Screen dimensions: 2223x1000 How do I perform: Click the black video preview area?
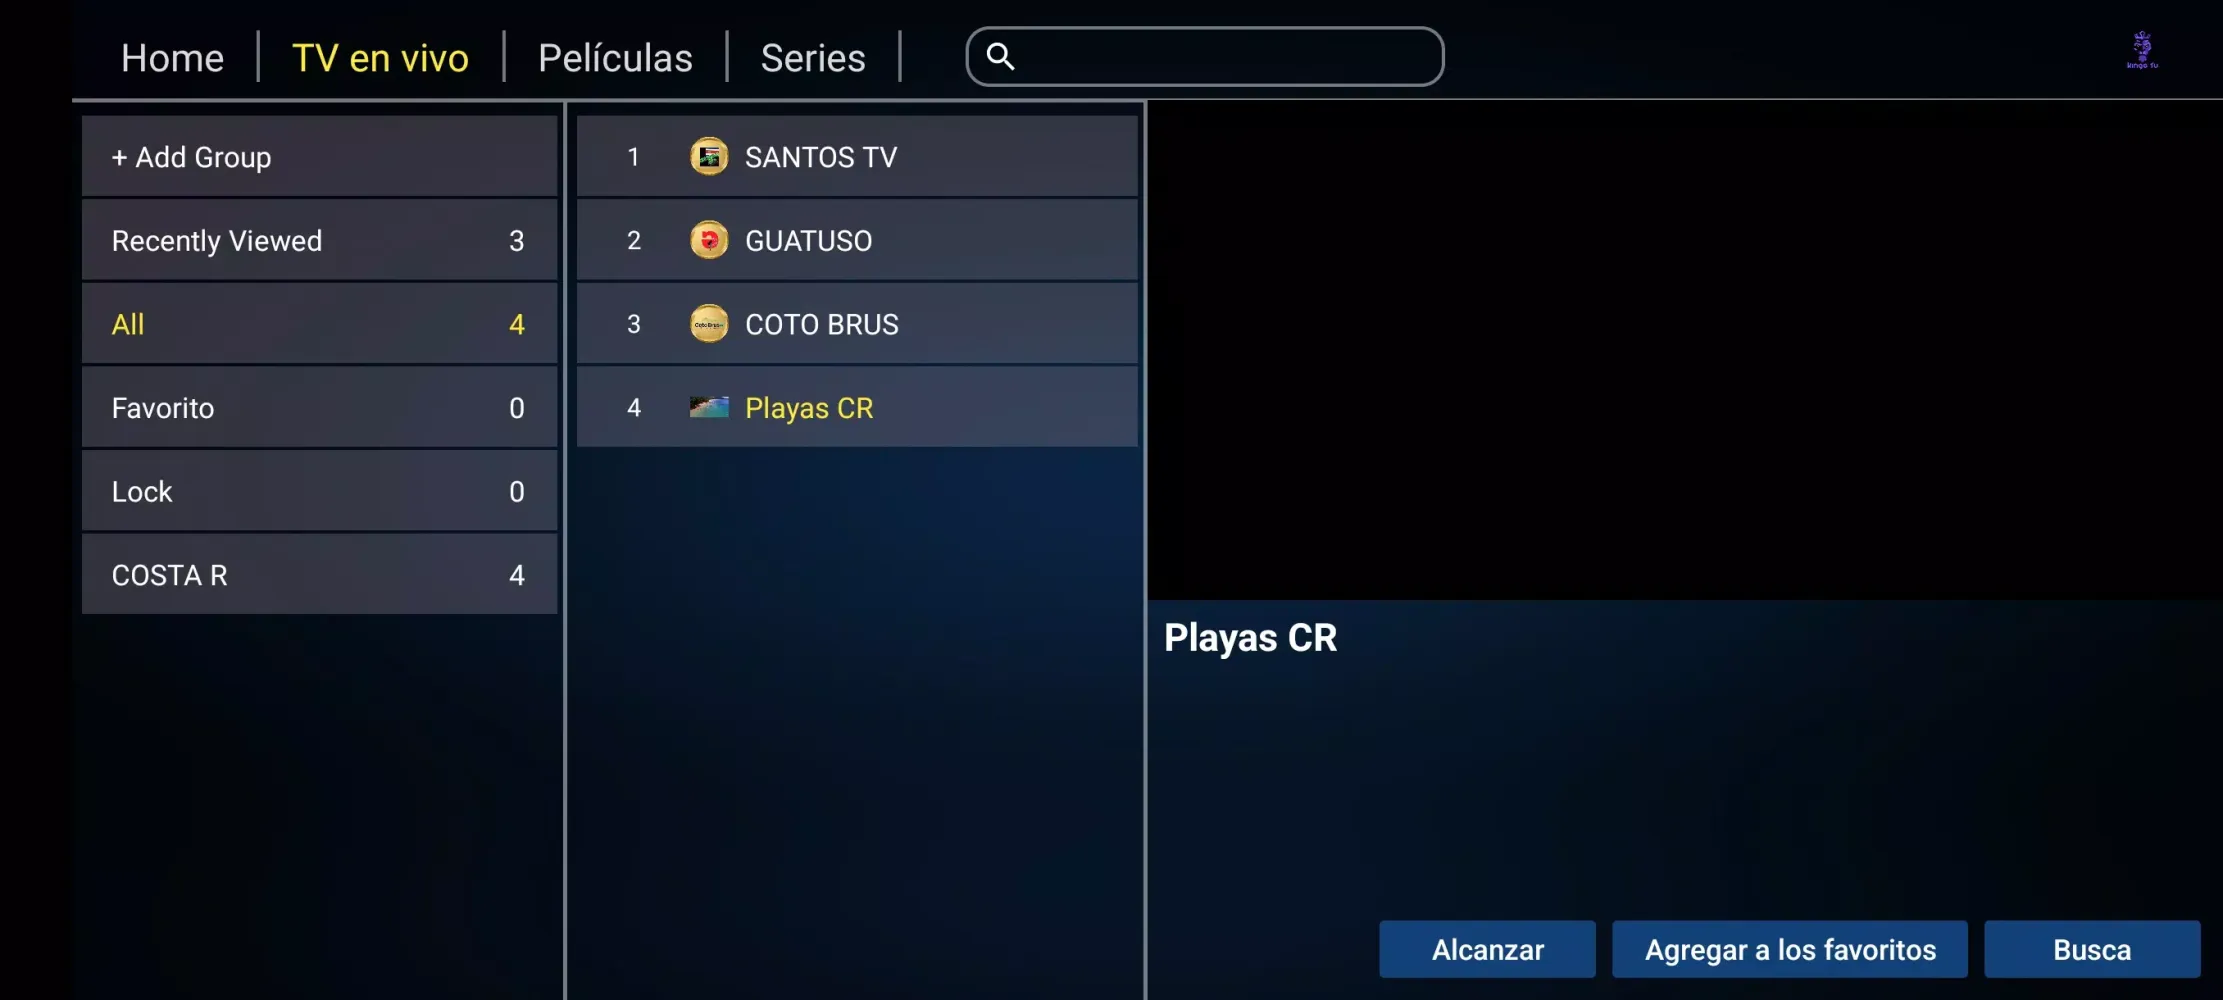pyautogui.click(x=1684, y=350)
